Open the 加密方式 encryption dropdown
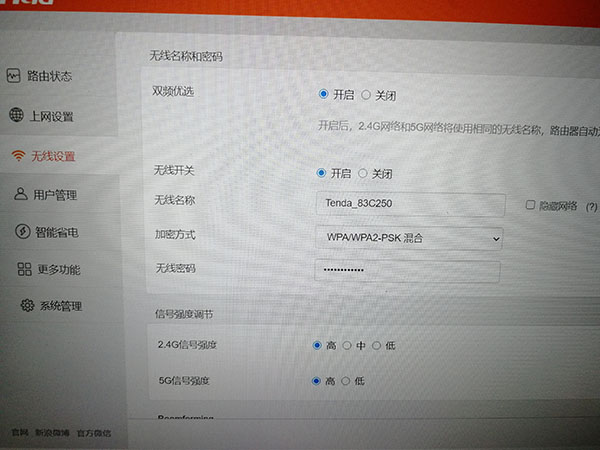This screenshot has height=450, width=600. [x=408, y=239]
